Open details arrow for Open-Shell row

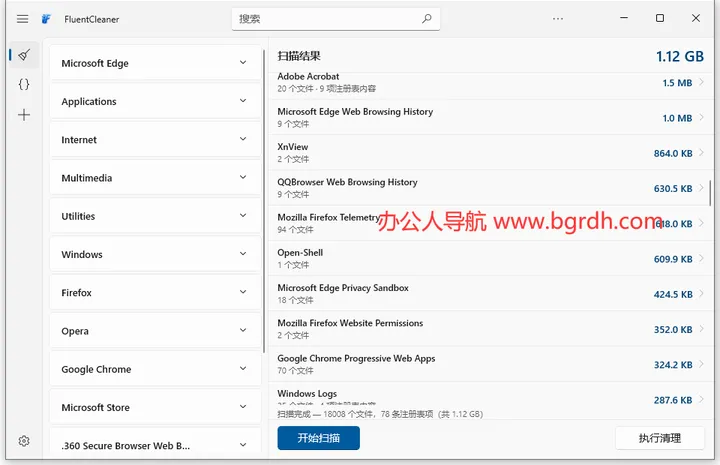pyautogui.click(x=701, y=258)
